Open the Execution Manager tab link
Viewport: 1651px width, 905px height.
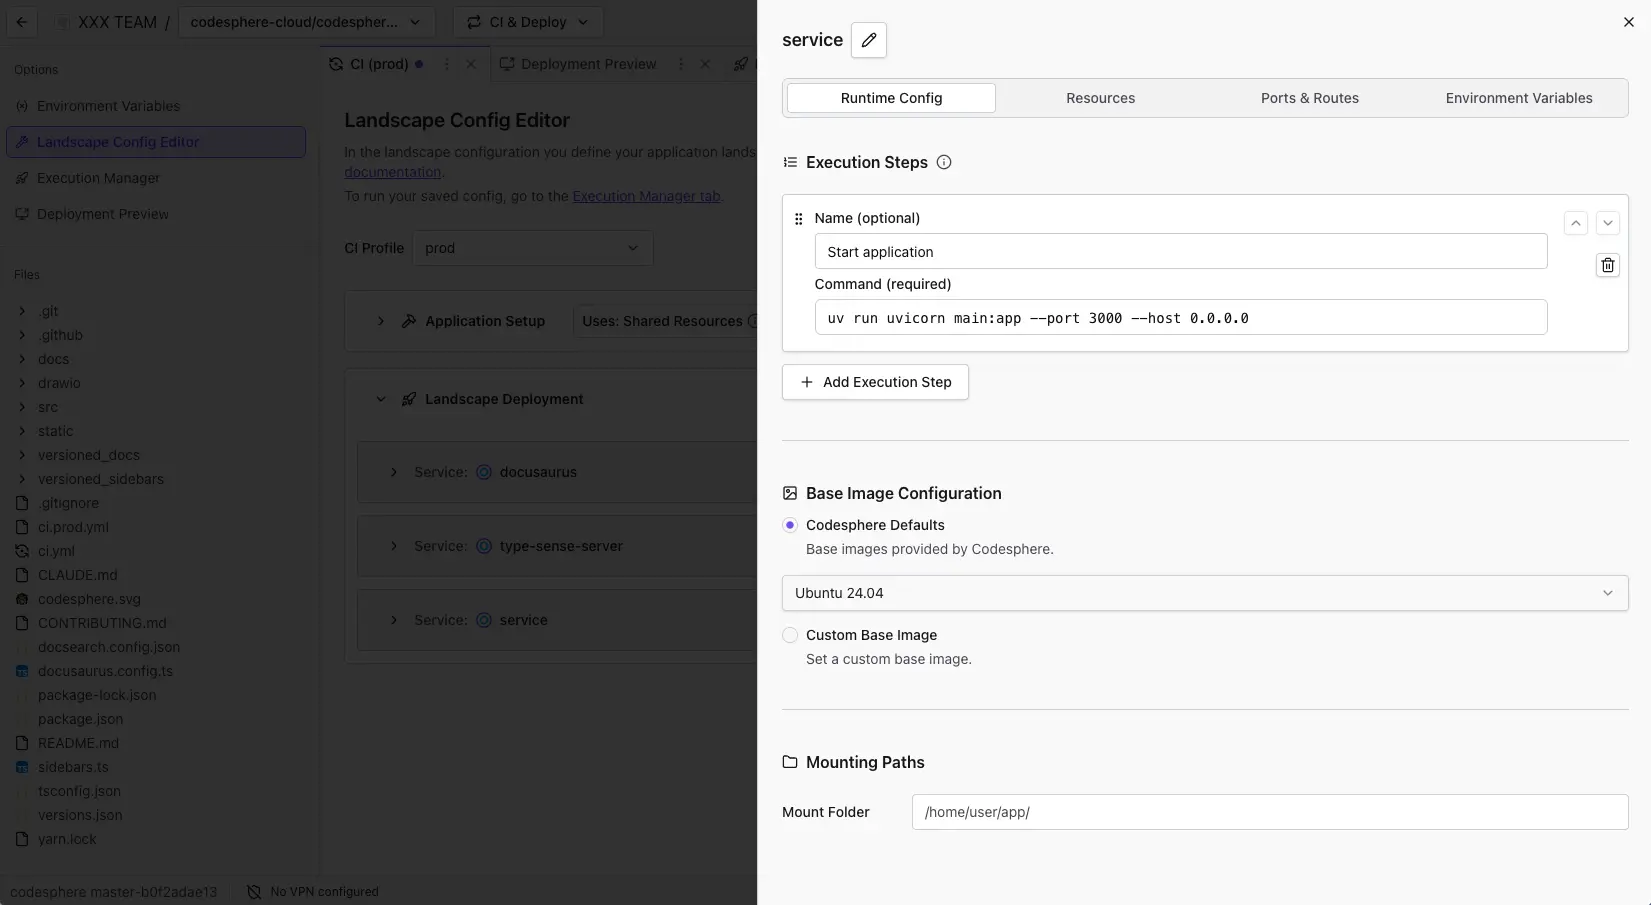647,196
